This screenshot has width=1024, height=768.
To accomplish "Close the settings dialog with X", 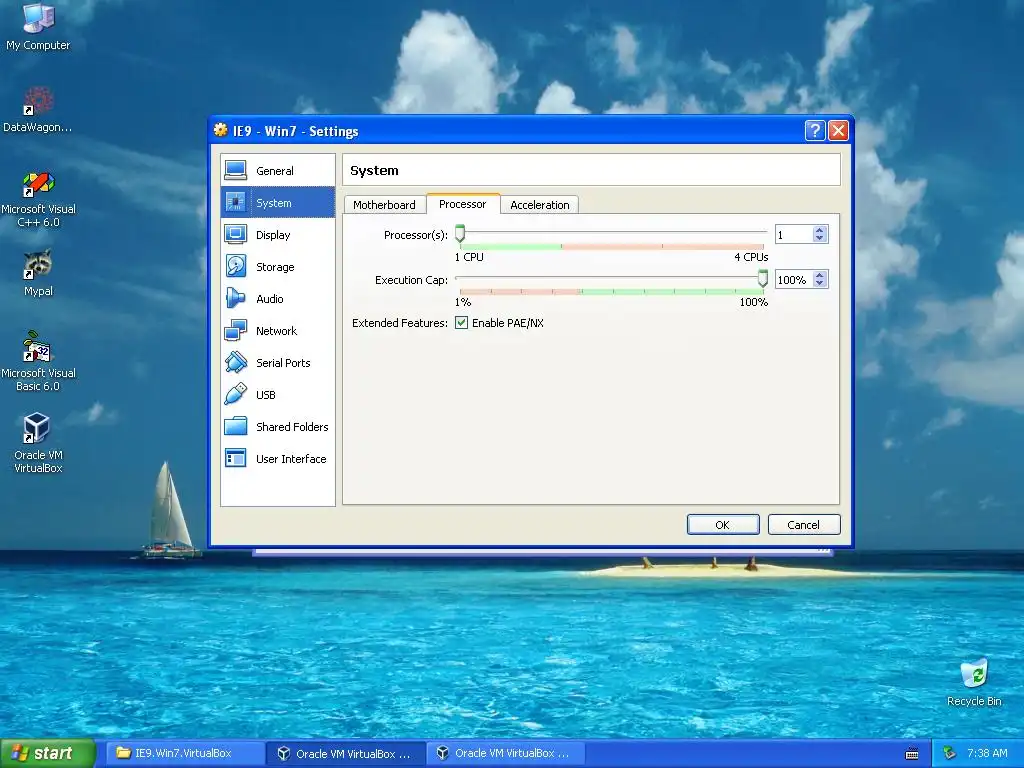I will (838, 131).
